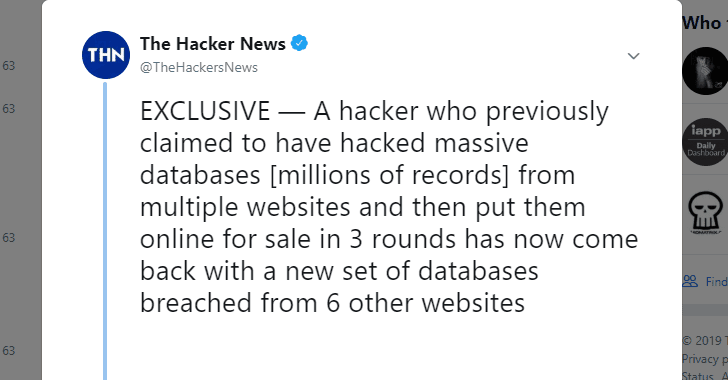The height and width of the screenshot is (380, 728).
Task: Click the topmost 63 number in background
Action: [x=9, y=66]
